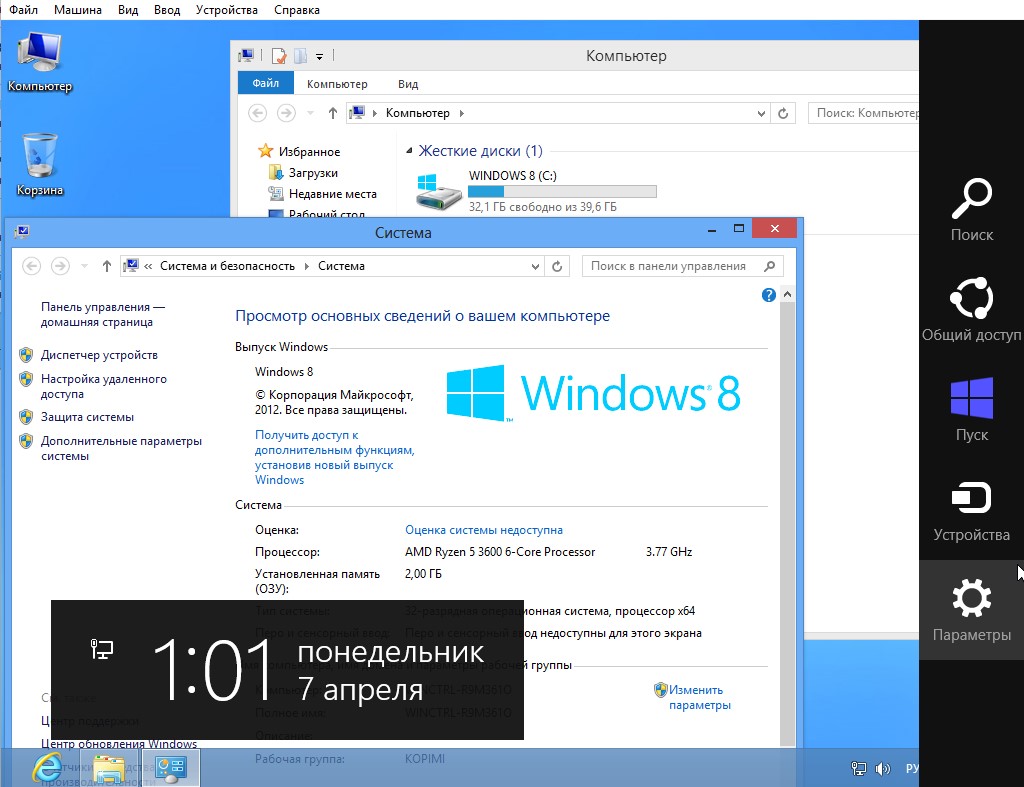Click the volume speaker tray icon
This screenshot has width=1024, height=787.
[882, 769]
